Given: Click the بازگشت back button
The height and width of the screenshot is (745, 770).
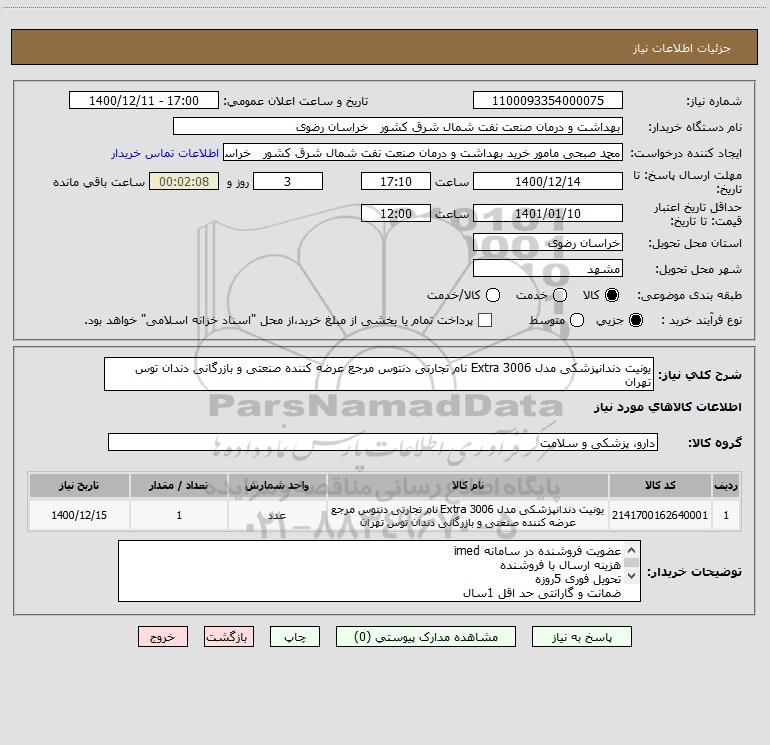Looking at the screenshot, I should pyautogui.click(x=229, y=637).
